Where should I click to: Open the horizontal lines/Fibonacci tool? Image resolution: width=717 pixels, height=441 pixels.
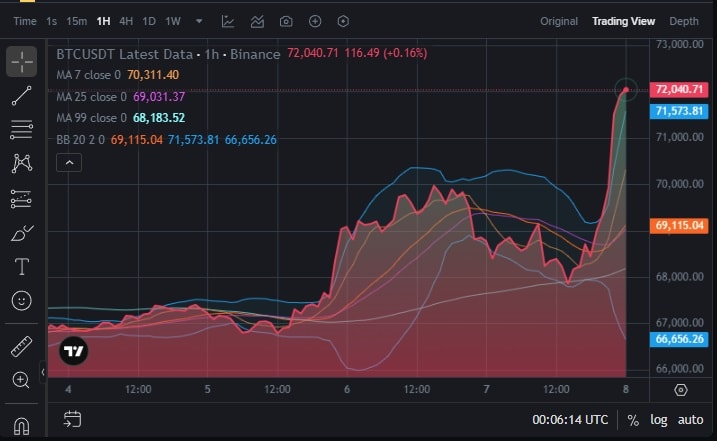[x=21, y=129]
